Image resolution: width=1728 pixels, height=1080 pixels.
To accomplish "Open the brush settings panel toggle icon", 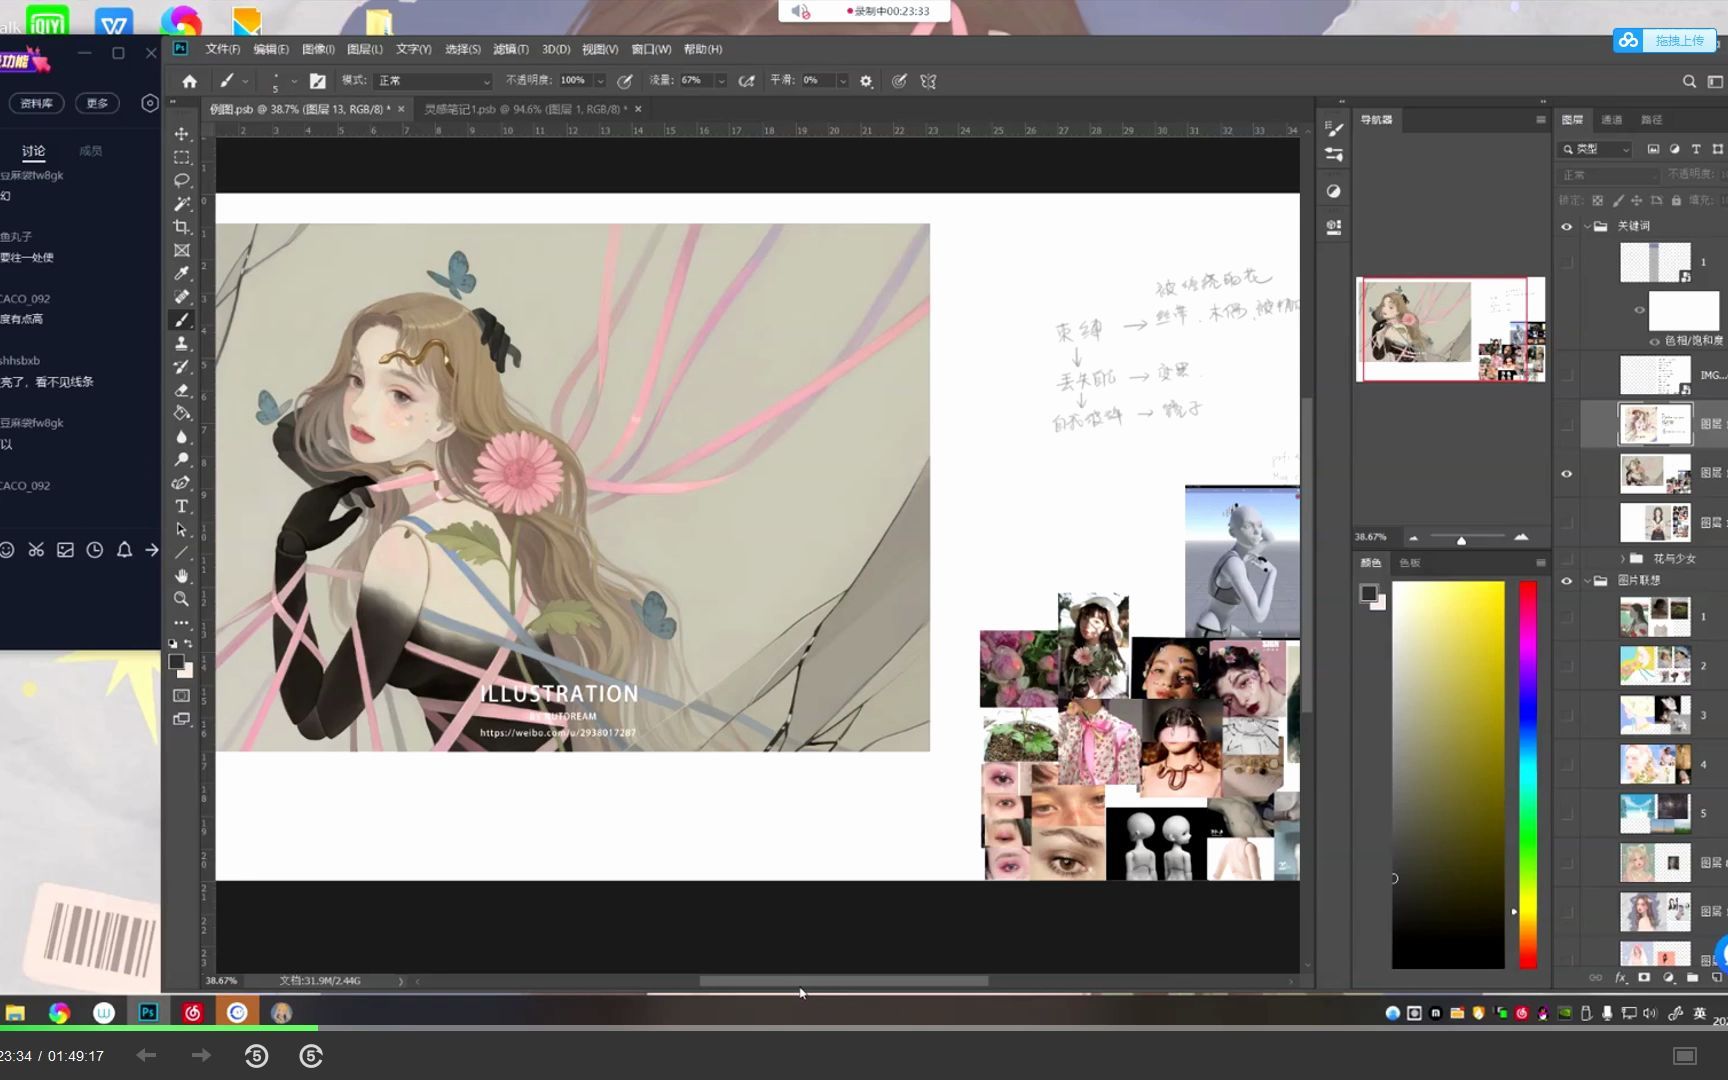I will coord(317,81).
